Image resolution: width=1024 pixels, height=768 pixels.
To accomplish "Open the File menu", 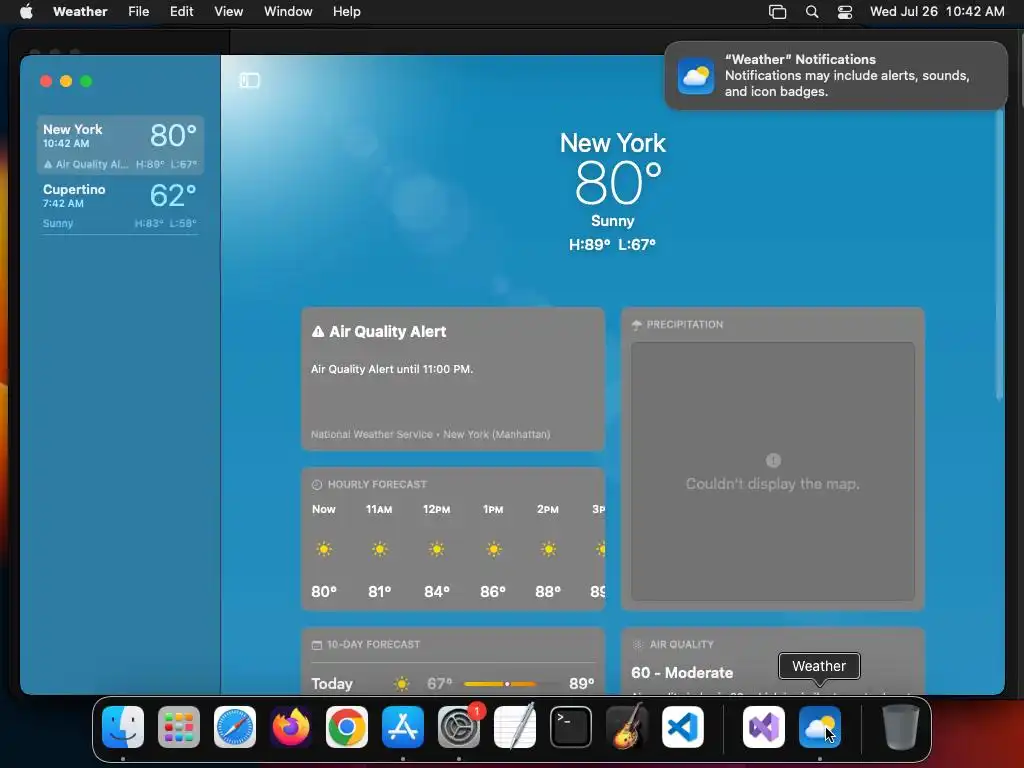I will tap(138, 11).
